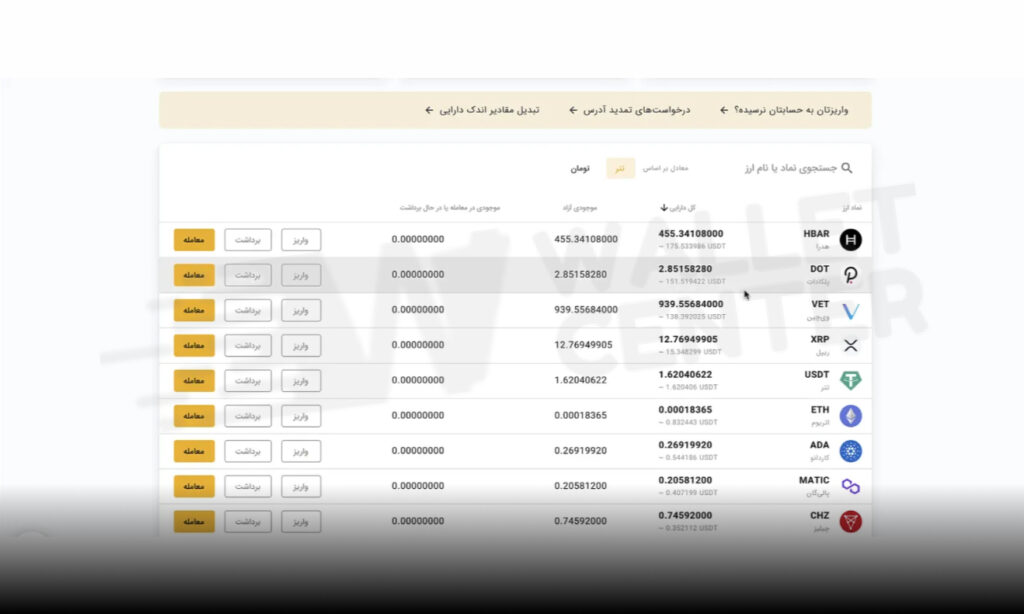Click withdraw button for CHZ
The image size is (1024, 614).
coord(248,522)
